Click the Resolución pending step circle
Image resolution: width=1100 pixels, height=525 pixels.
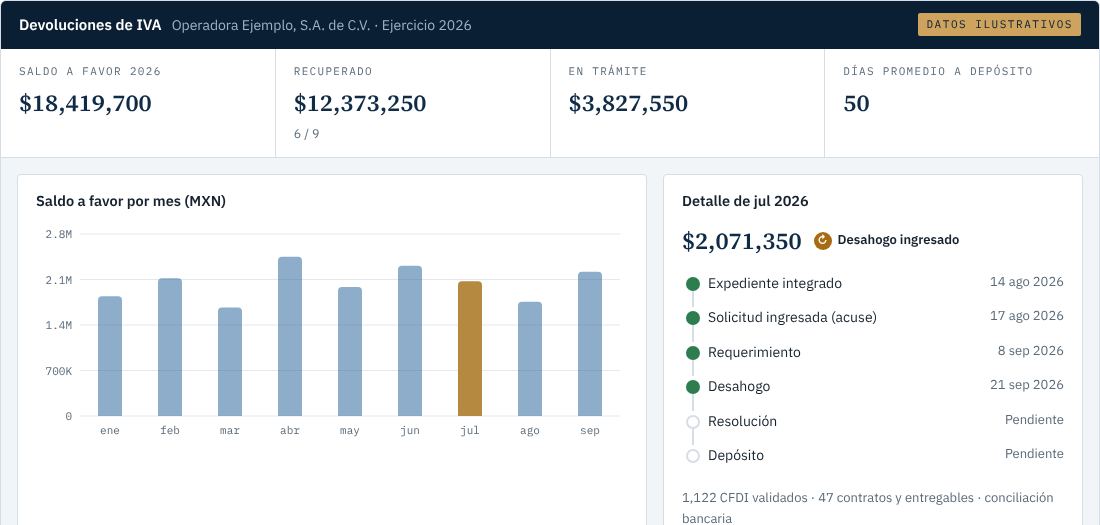692,422
